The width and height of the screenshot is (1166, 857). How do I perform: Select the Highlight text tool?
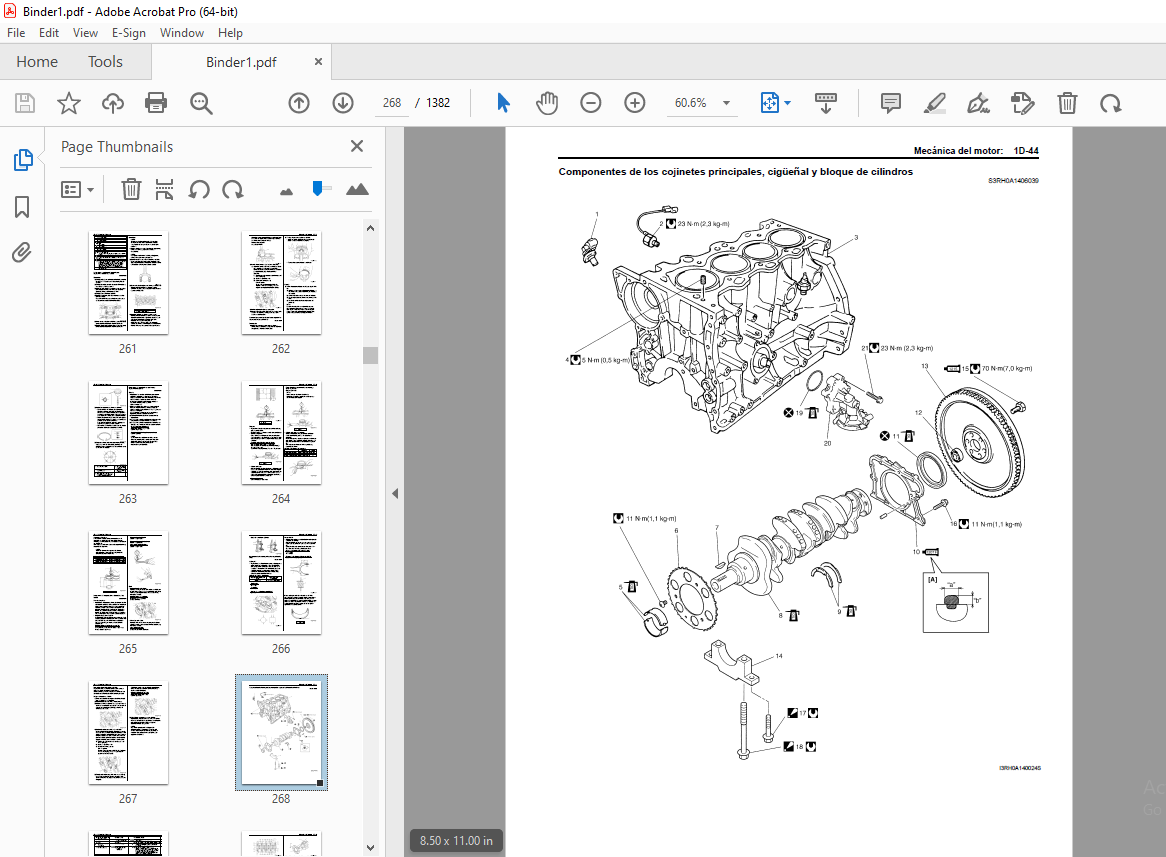934,103
